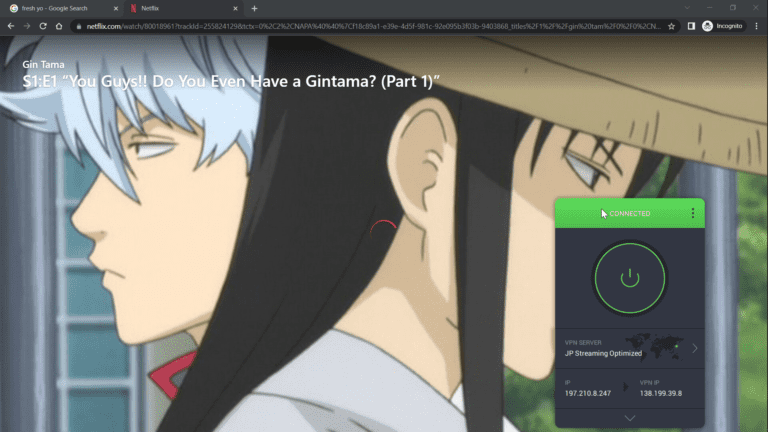Image resolution: width=768 pixels, height=432 pixels.
Task: Click the VPN IP address 138.199.39.8
Action: [662, 394]
